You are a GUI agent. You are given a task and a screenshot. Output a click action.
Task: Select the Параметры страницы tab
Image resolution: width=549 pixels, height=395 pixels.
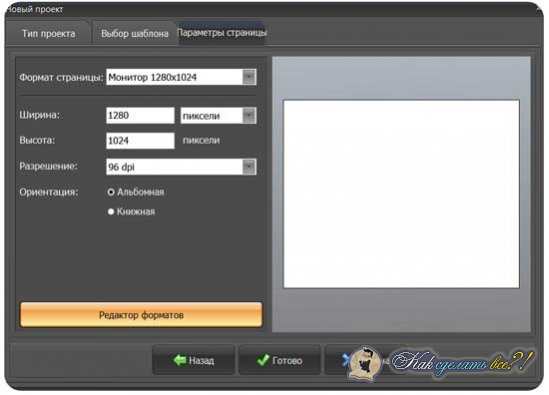pos(222,33)
